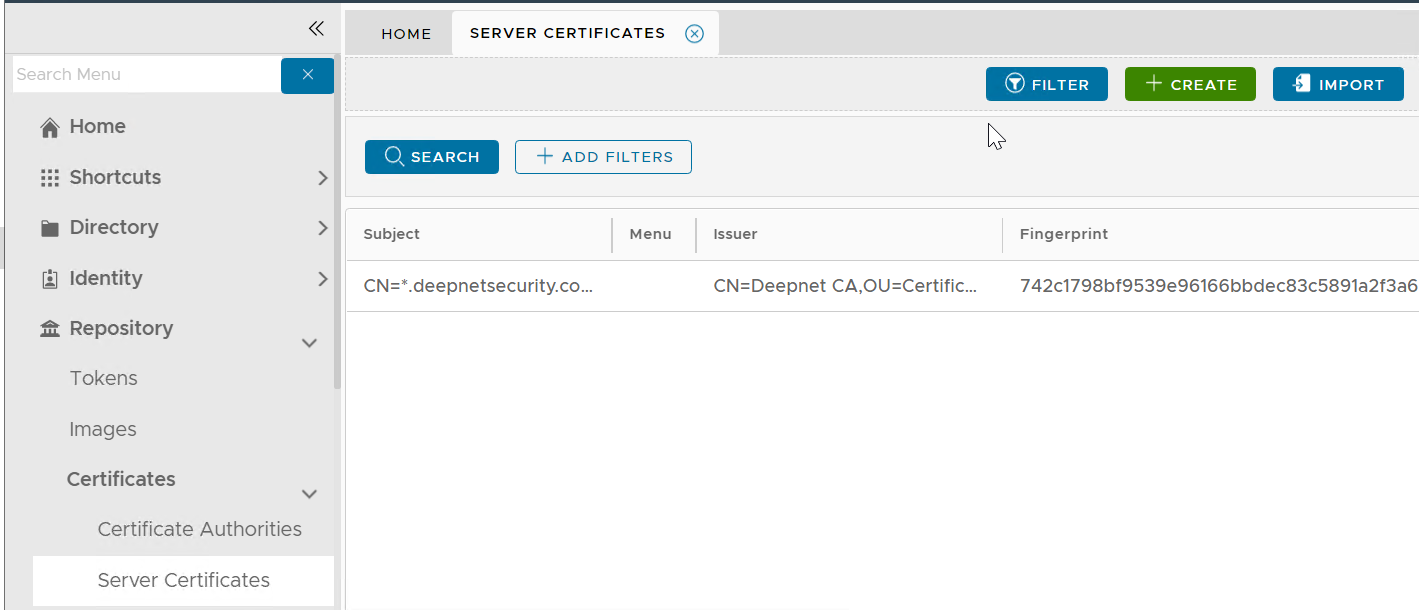
Task: Open Certificate Authorities from the menu
Action: pyautogui.click(x=199, y=529)
